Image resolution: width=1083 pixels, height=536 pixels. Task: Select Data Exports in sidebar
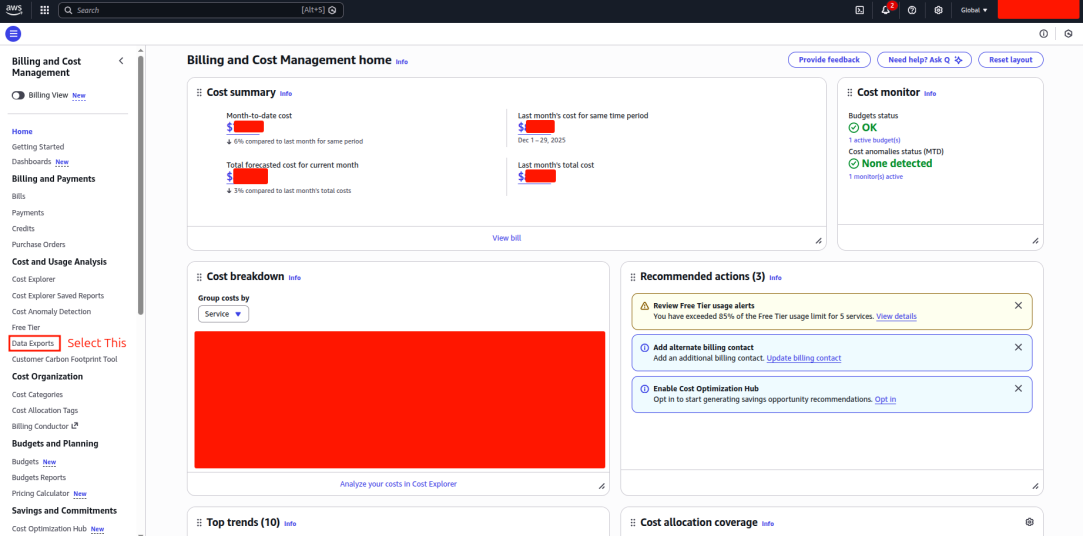32,343
